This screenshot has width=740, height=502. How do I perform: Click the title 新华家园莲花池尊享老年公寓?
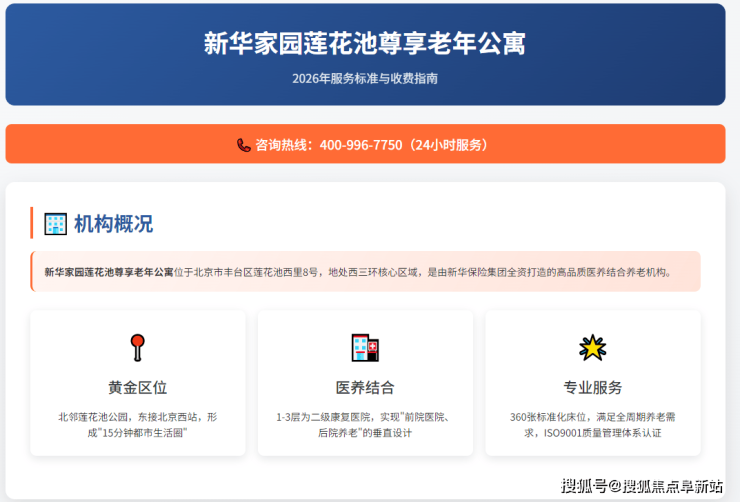[x=365, y=43]
